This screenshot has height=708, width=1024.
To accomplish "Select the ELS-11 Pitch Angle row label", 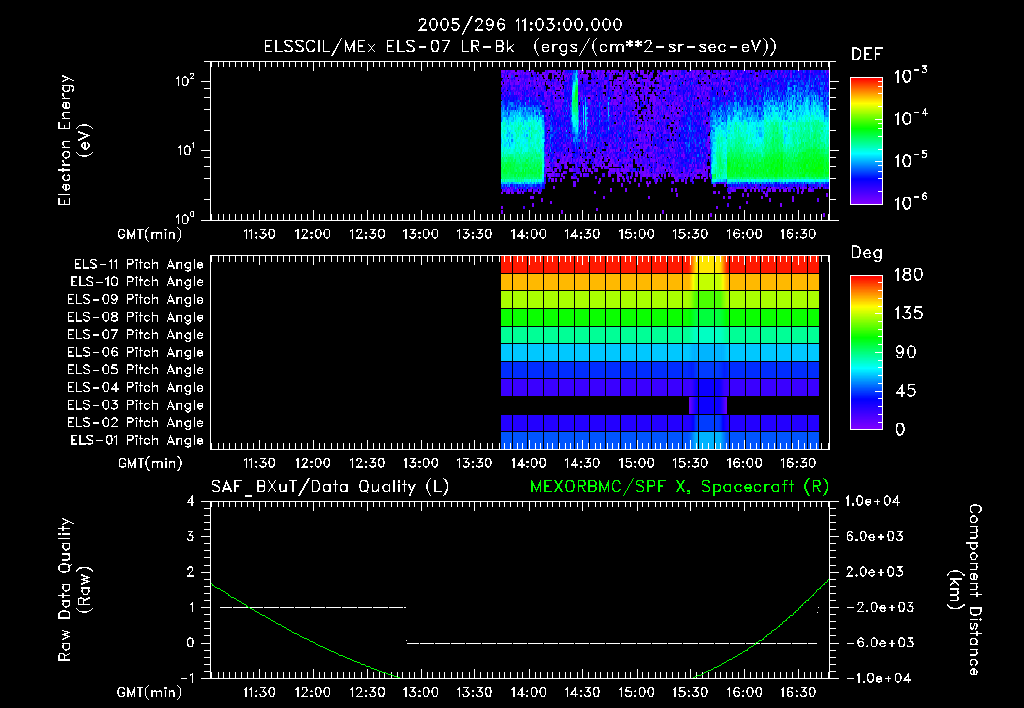I will point(138,265).
